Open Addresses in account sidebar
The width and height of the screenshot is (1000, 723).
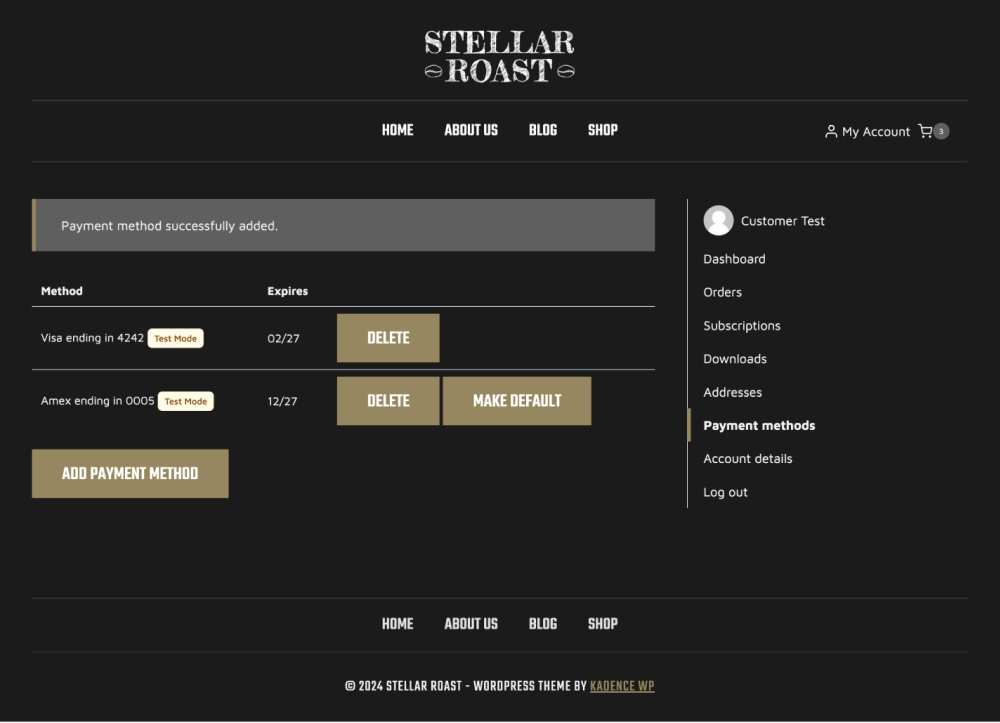click(x=732, y=392)
